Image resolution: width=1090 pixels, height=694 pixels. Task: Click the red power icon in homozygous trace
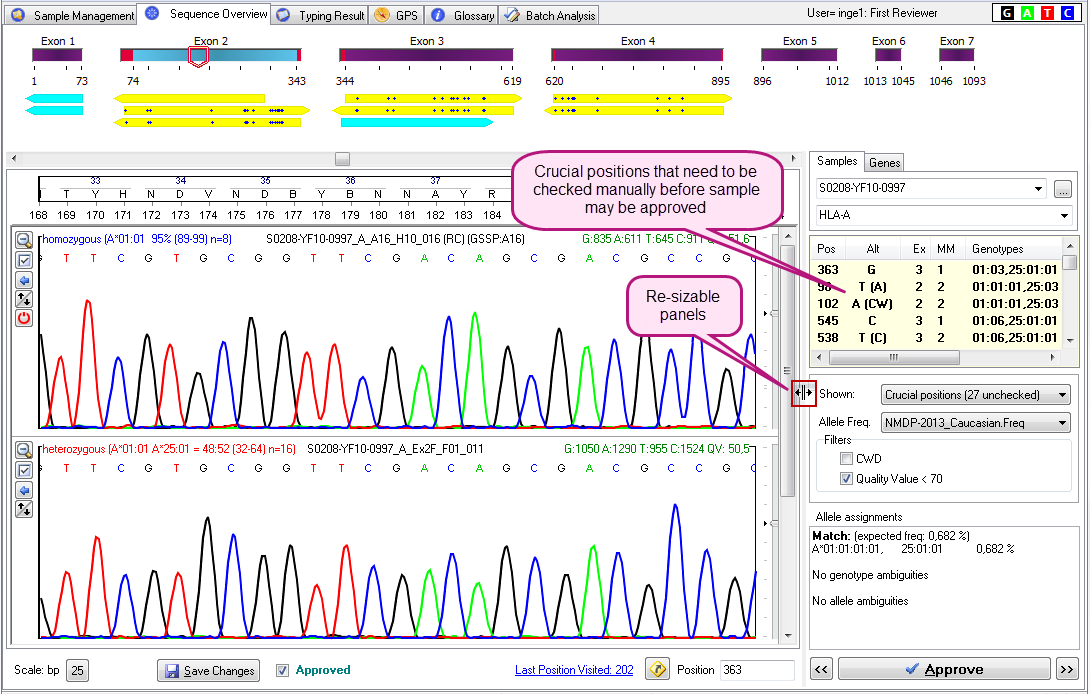click(x=24, y=318)
